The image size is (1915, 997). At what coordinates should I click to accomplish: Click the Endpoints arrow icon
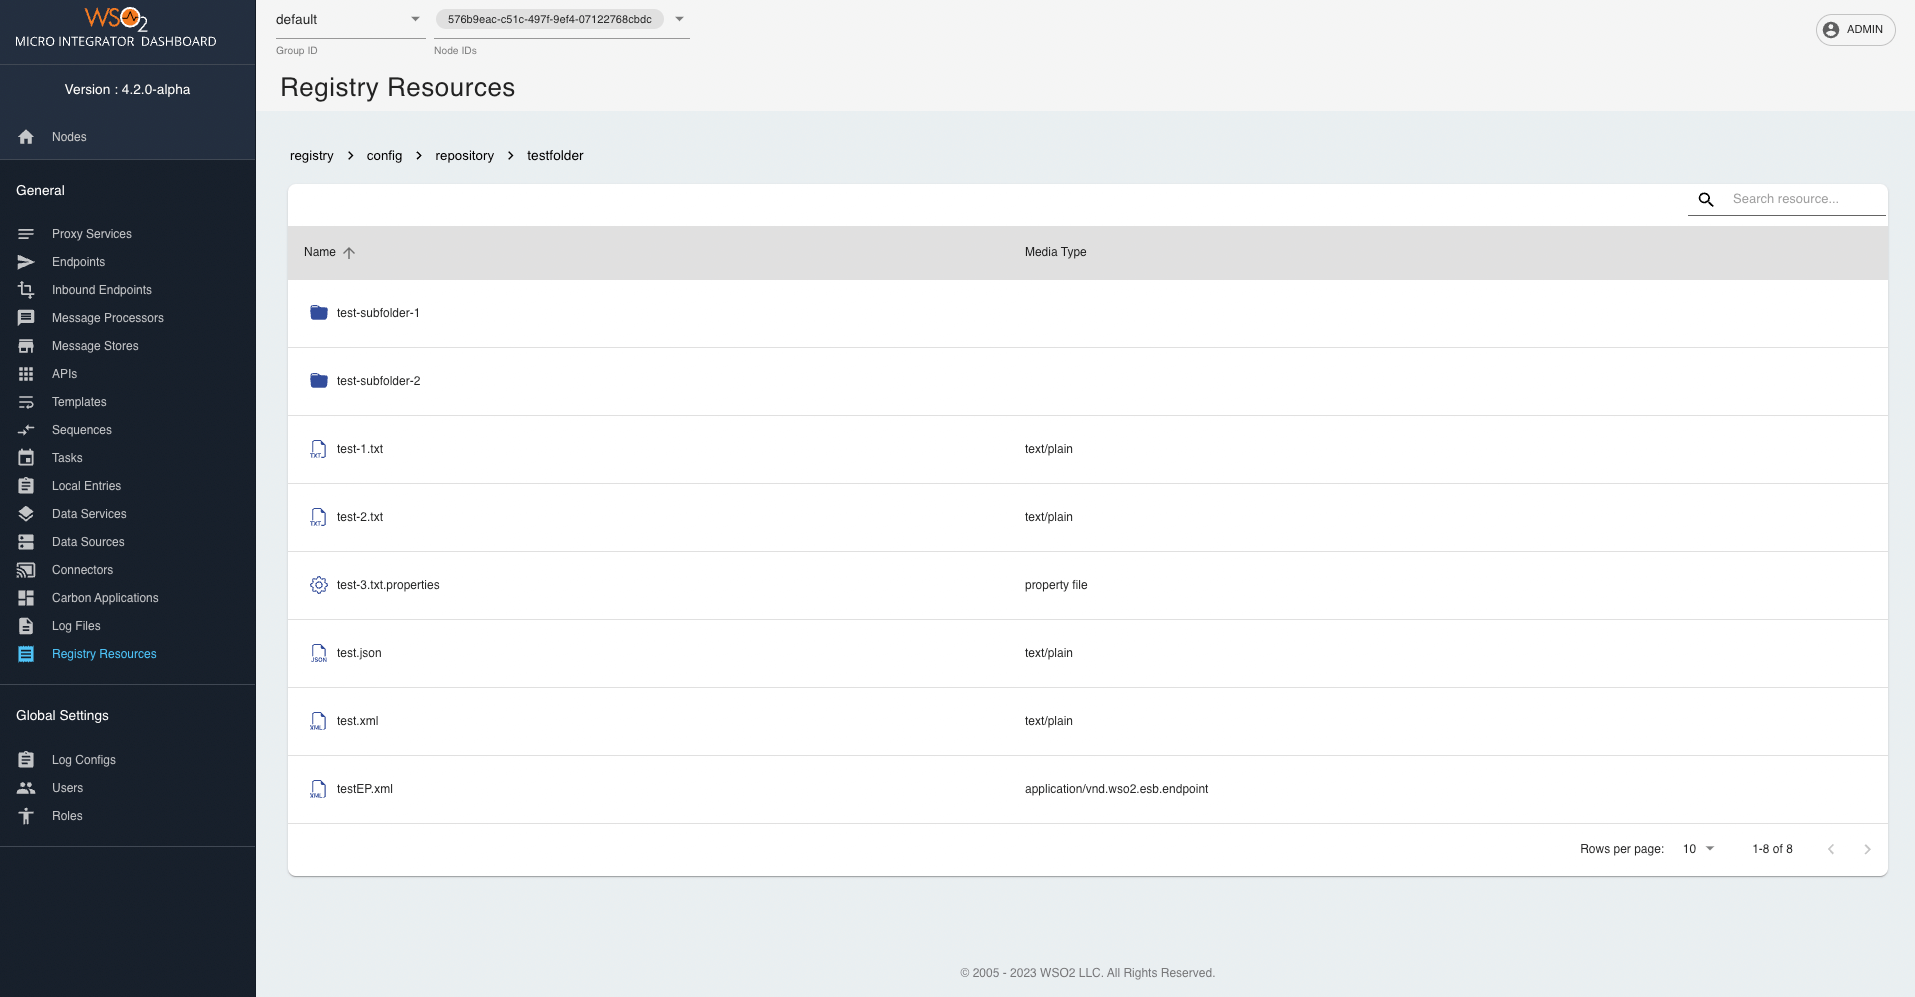(26, 262)
